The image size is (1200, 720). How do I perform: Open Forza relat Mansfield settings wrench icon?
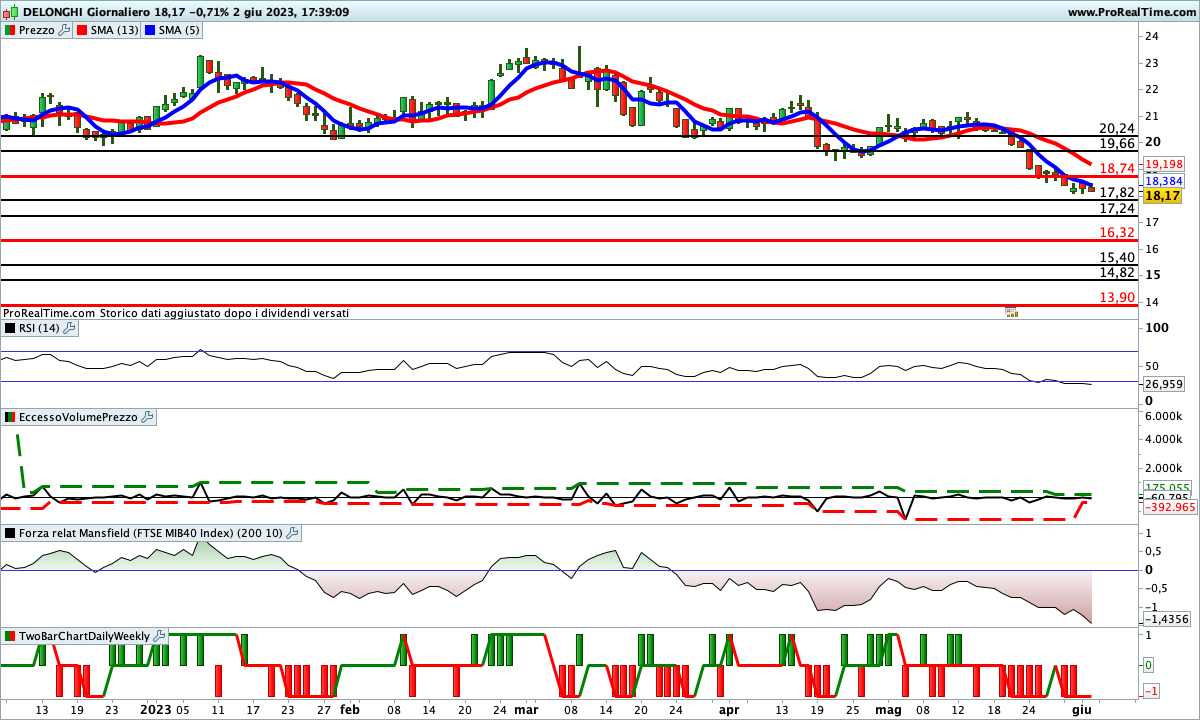pyautogui.click(x=293, y=533)
